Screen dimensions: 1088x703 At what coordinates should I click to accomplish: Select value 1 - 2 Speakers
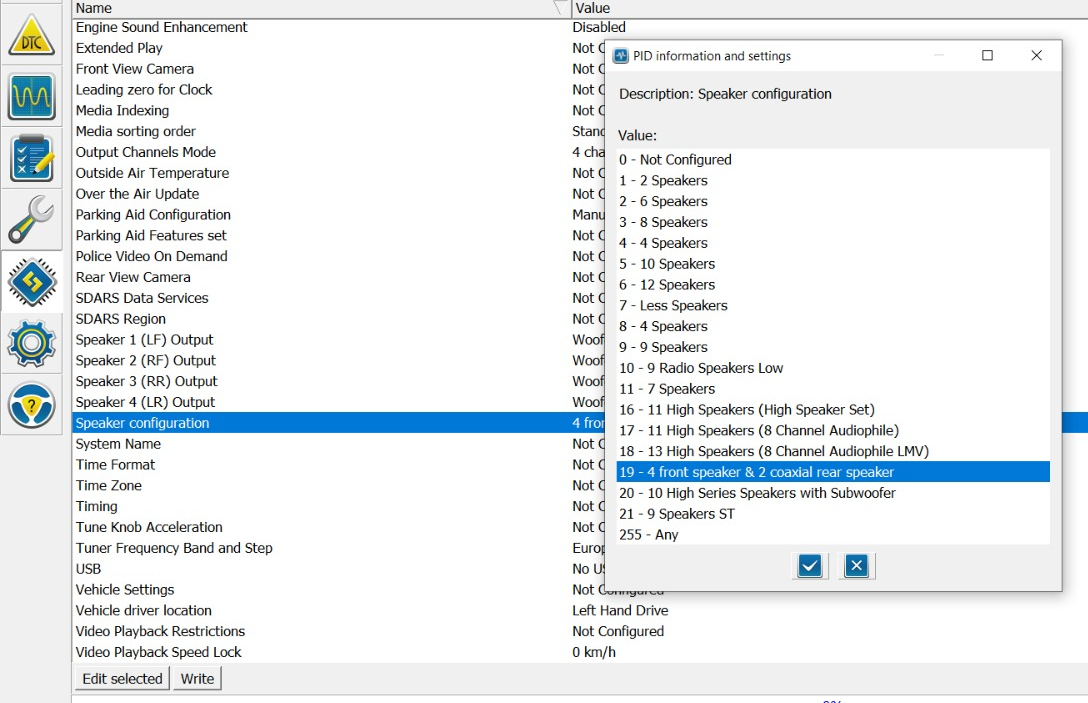click(x=833, y=180)
